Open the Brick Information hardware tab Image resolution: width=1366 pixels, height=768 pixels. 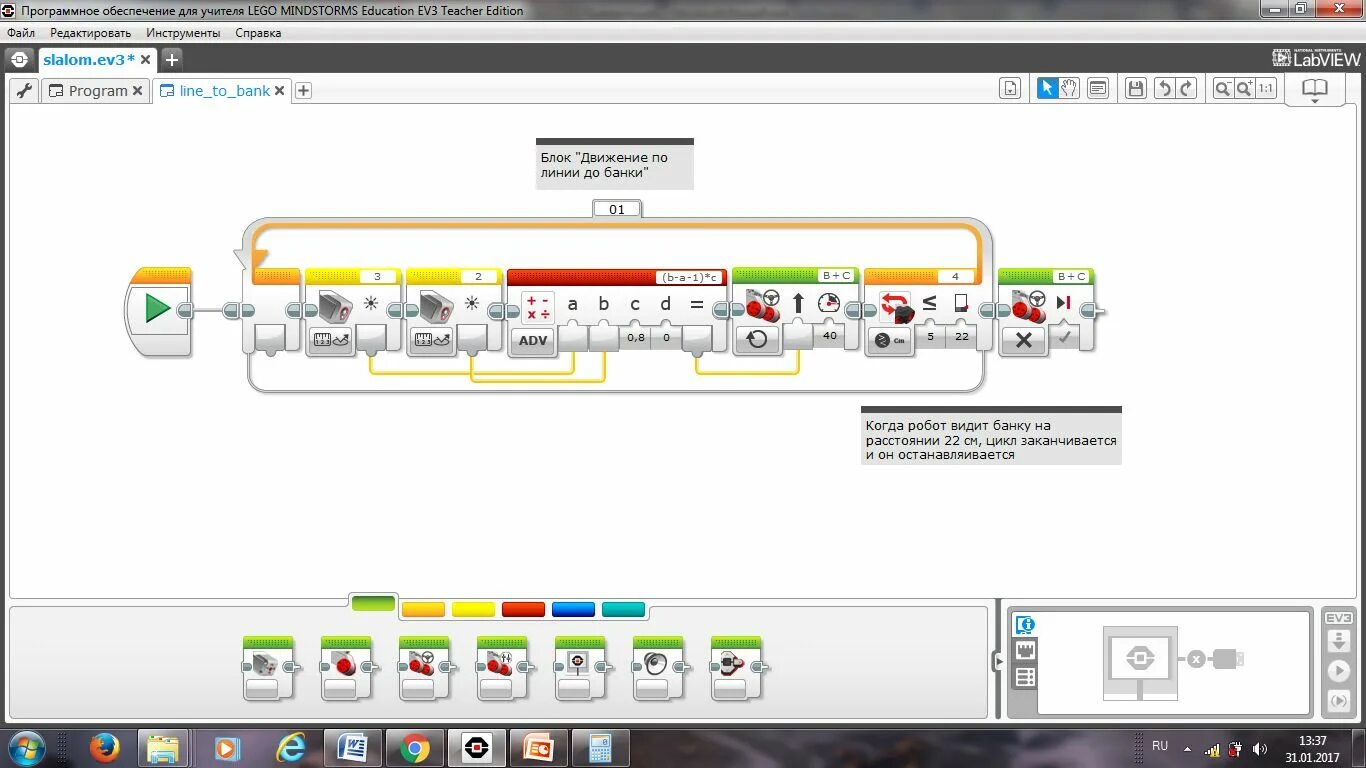[x=1024, y=625]
